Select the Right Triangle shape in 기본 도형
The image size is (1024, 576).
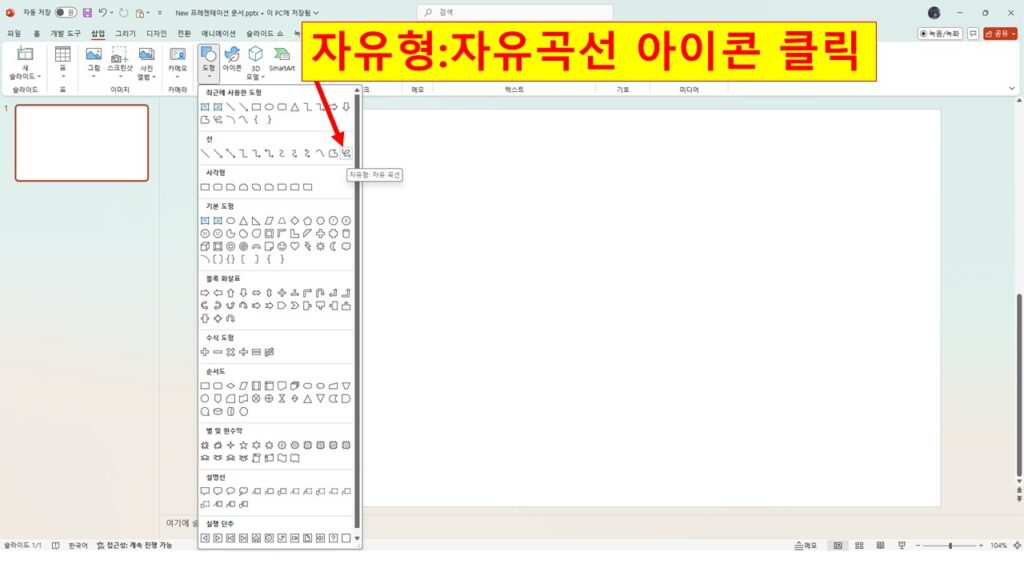(256, 221)
